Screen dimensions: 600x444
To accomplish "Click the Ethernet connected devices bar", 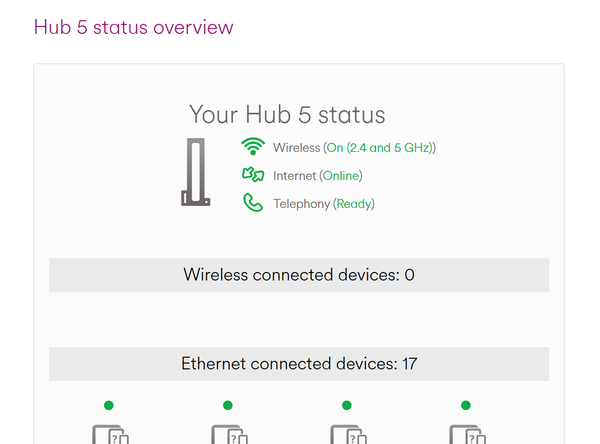I will coord(299,364).
